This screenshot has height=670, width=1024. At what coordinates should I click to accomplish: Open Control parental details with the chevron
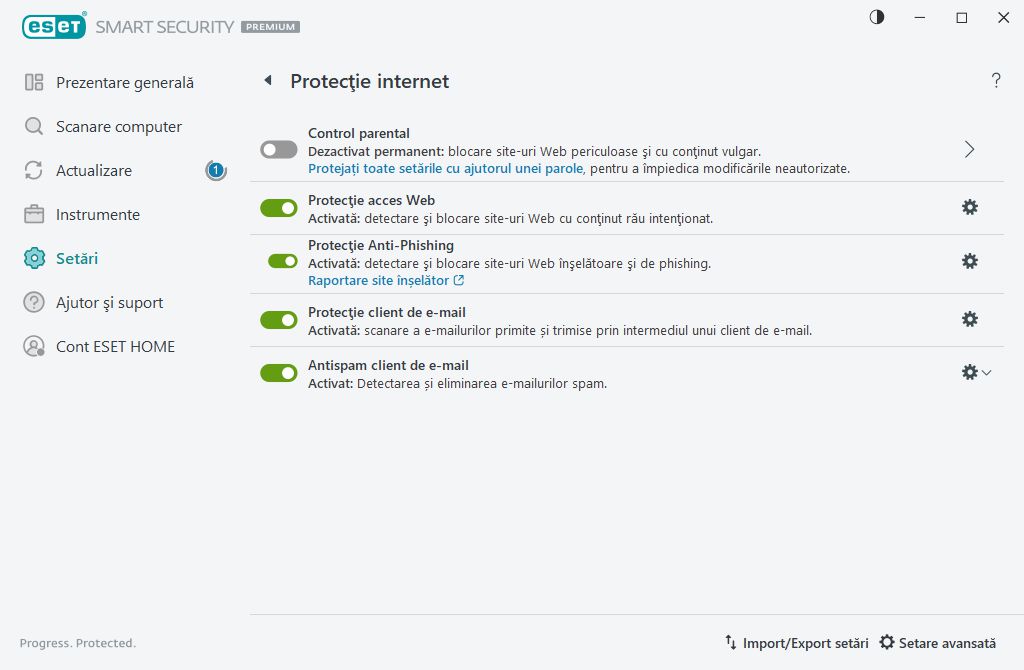[x=968, y=148]
